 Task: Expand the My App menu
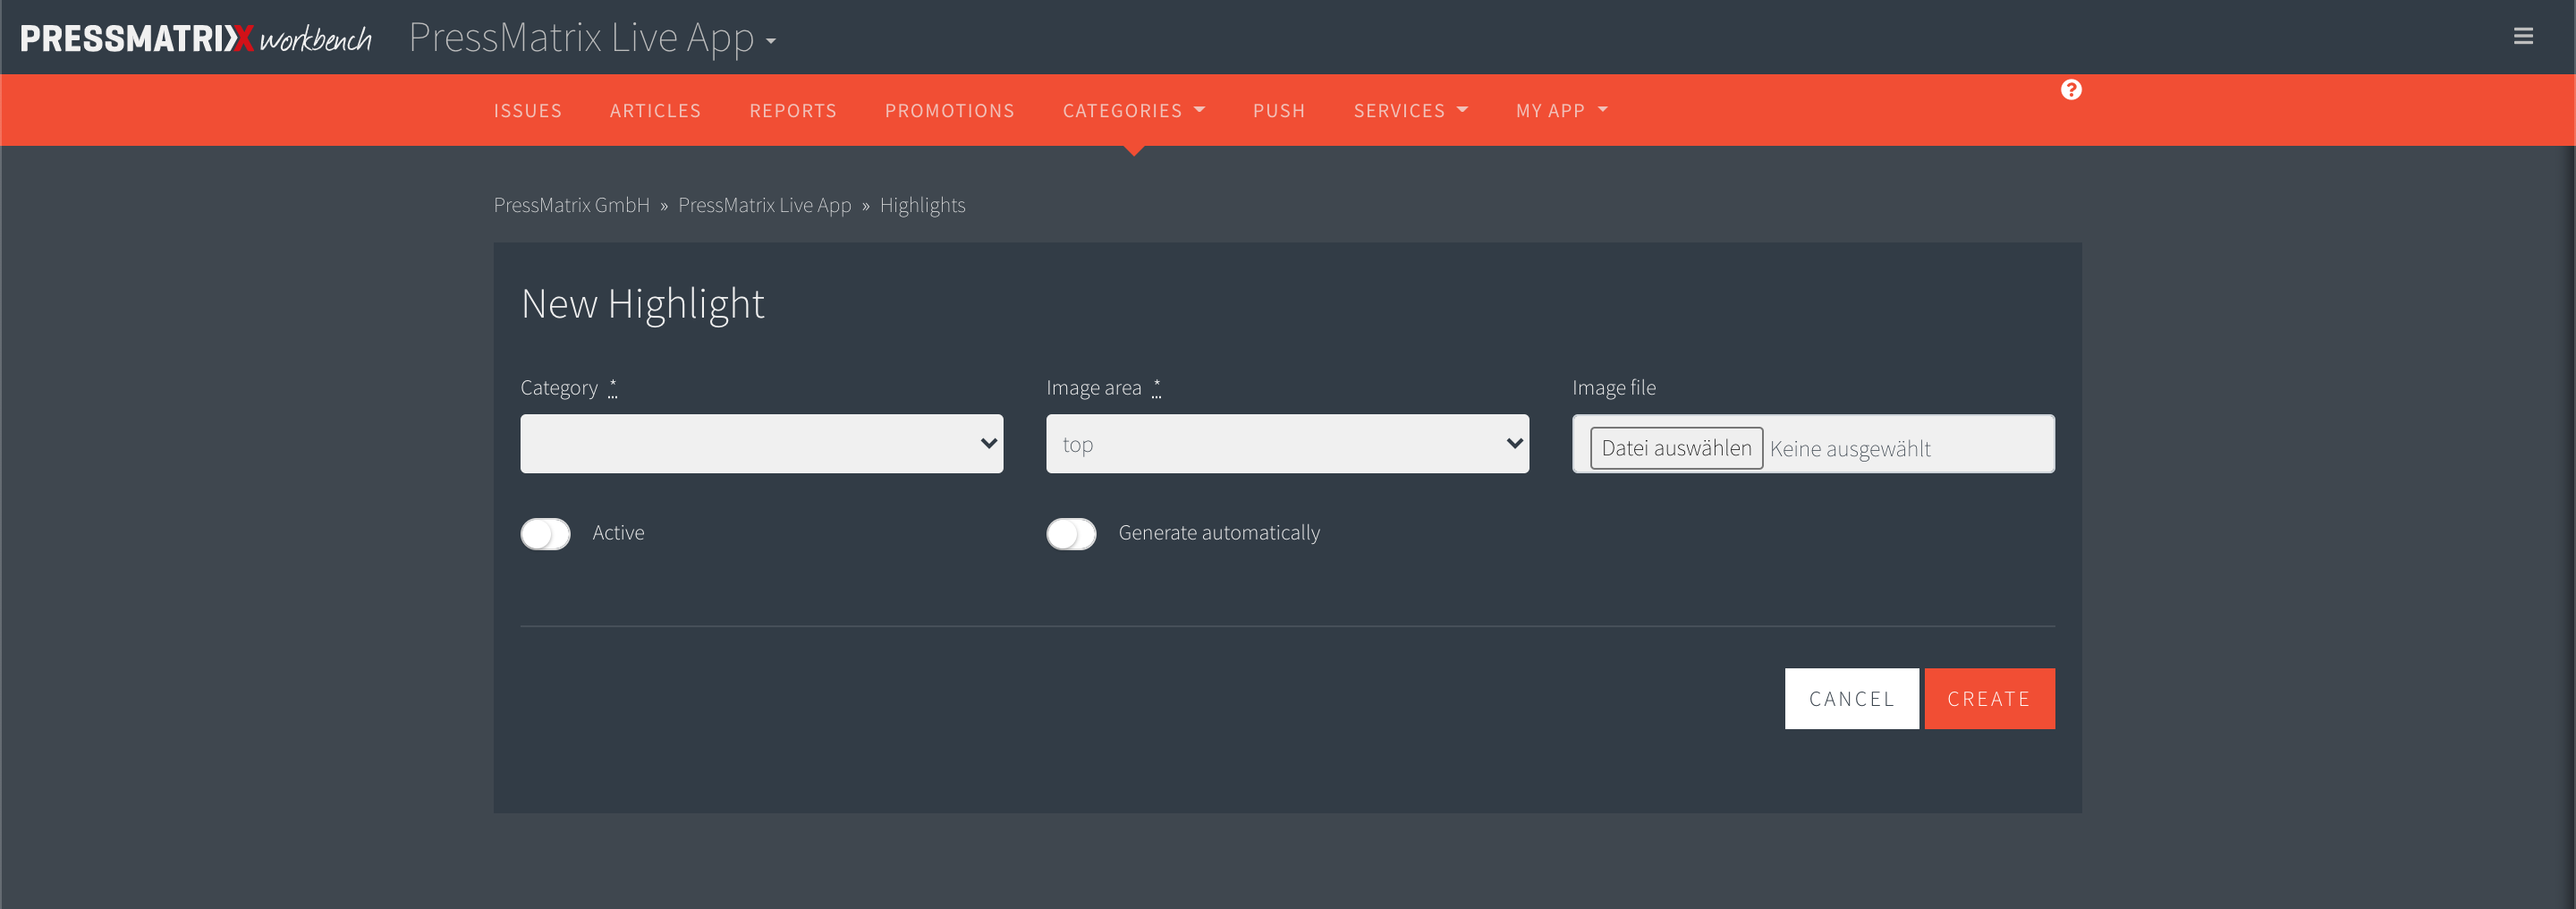pyautogui.click(x=1561, y=111)
